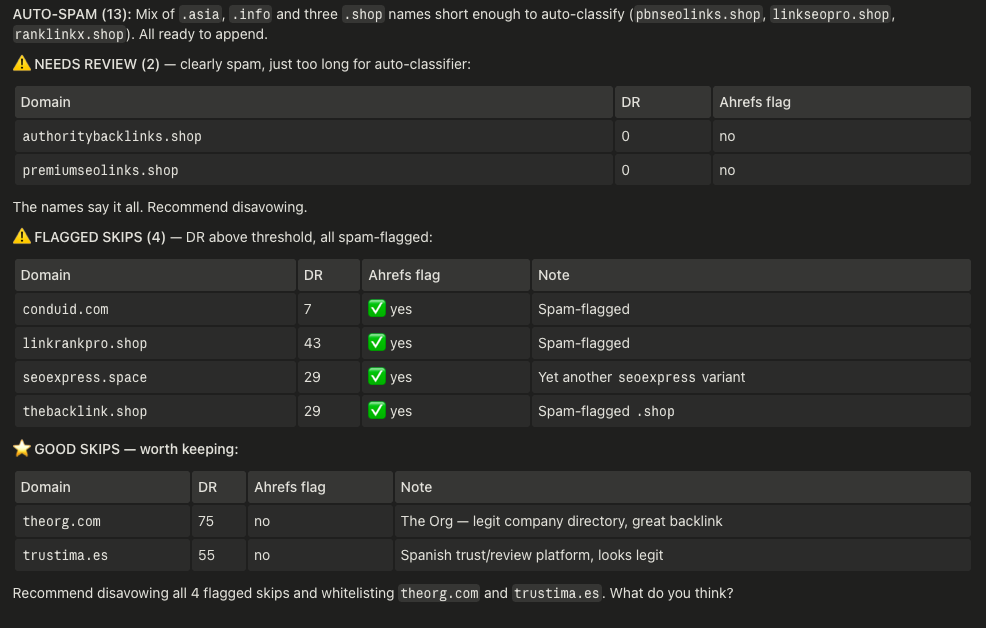Click the .asia inline code tag
This screenshot has width=986, height=628.
tap(200, 14)
